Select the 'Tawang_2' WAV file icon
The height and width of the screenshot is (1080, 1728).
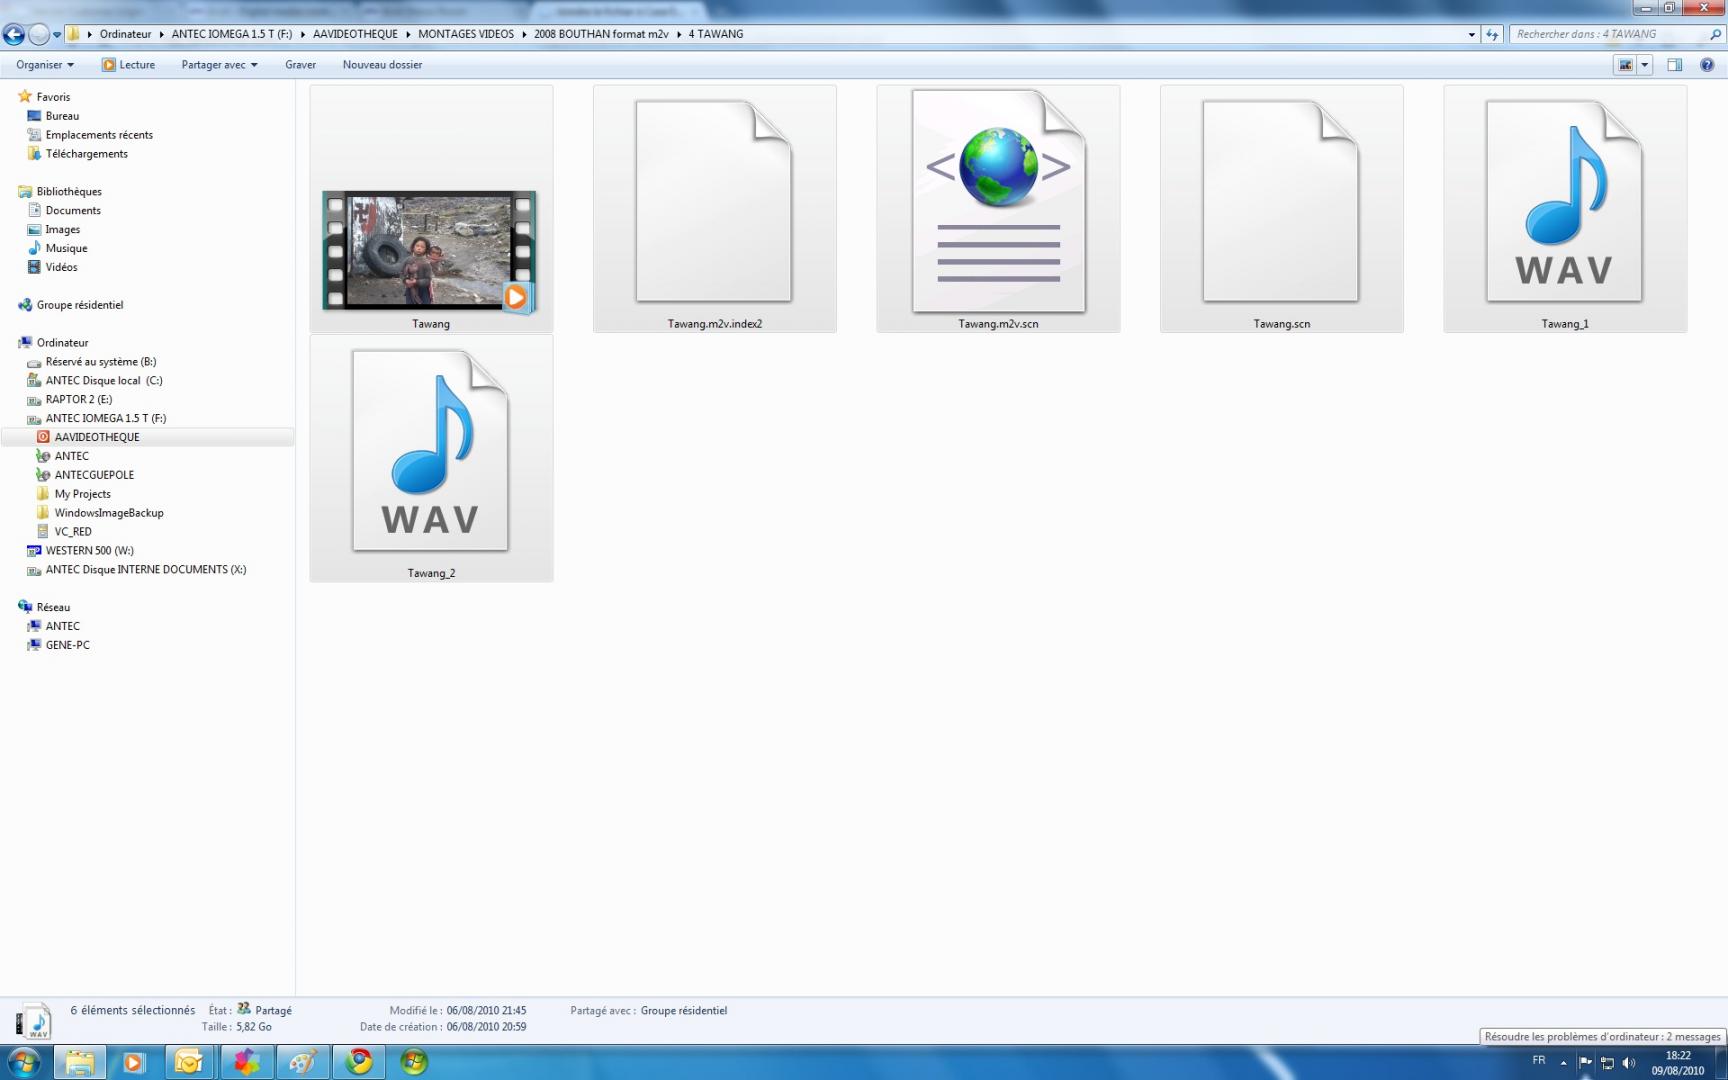(431, 450)
